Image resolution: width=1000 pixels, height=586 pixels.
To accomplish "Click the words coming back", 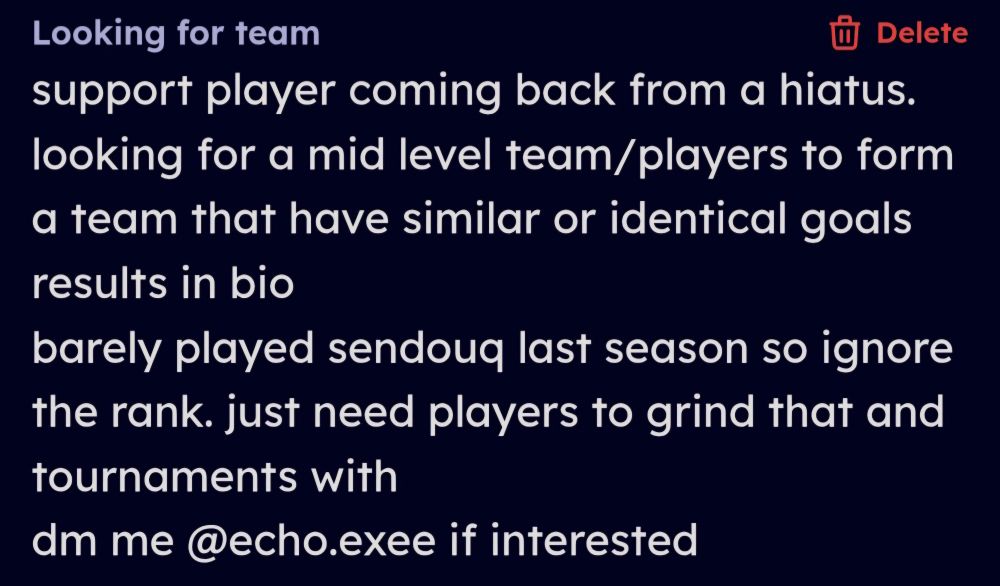I will point(482,92).
